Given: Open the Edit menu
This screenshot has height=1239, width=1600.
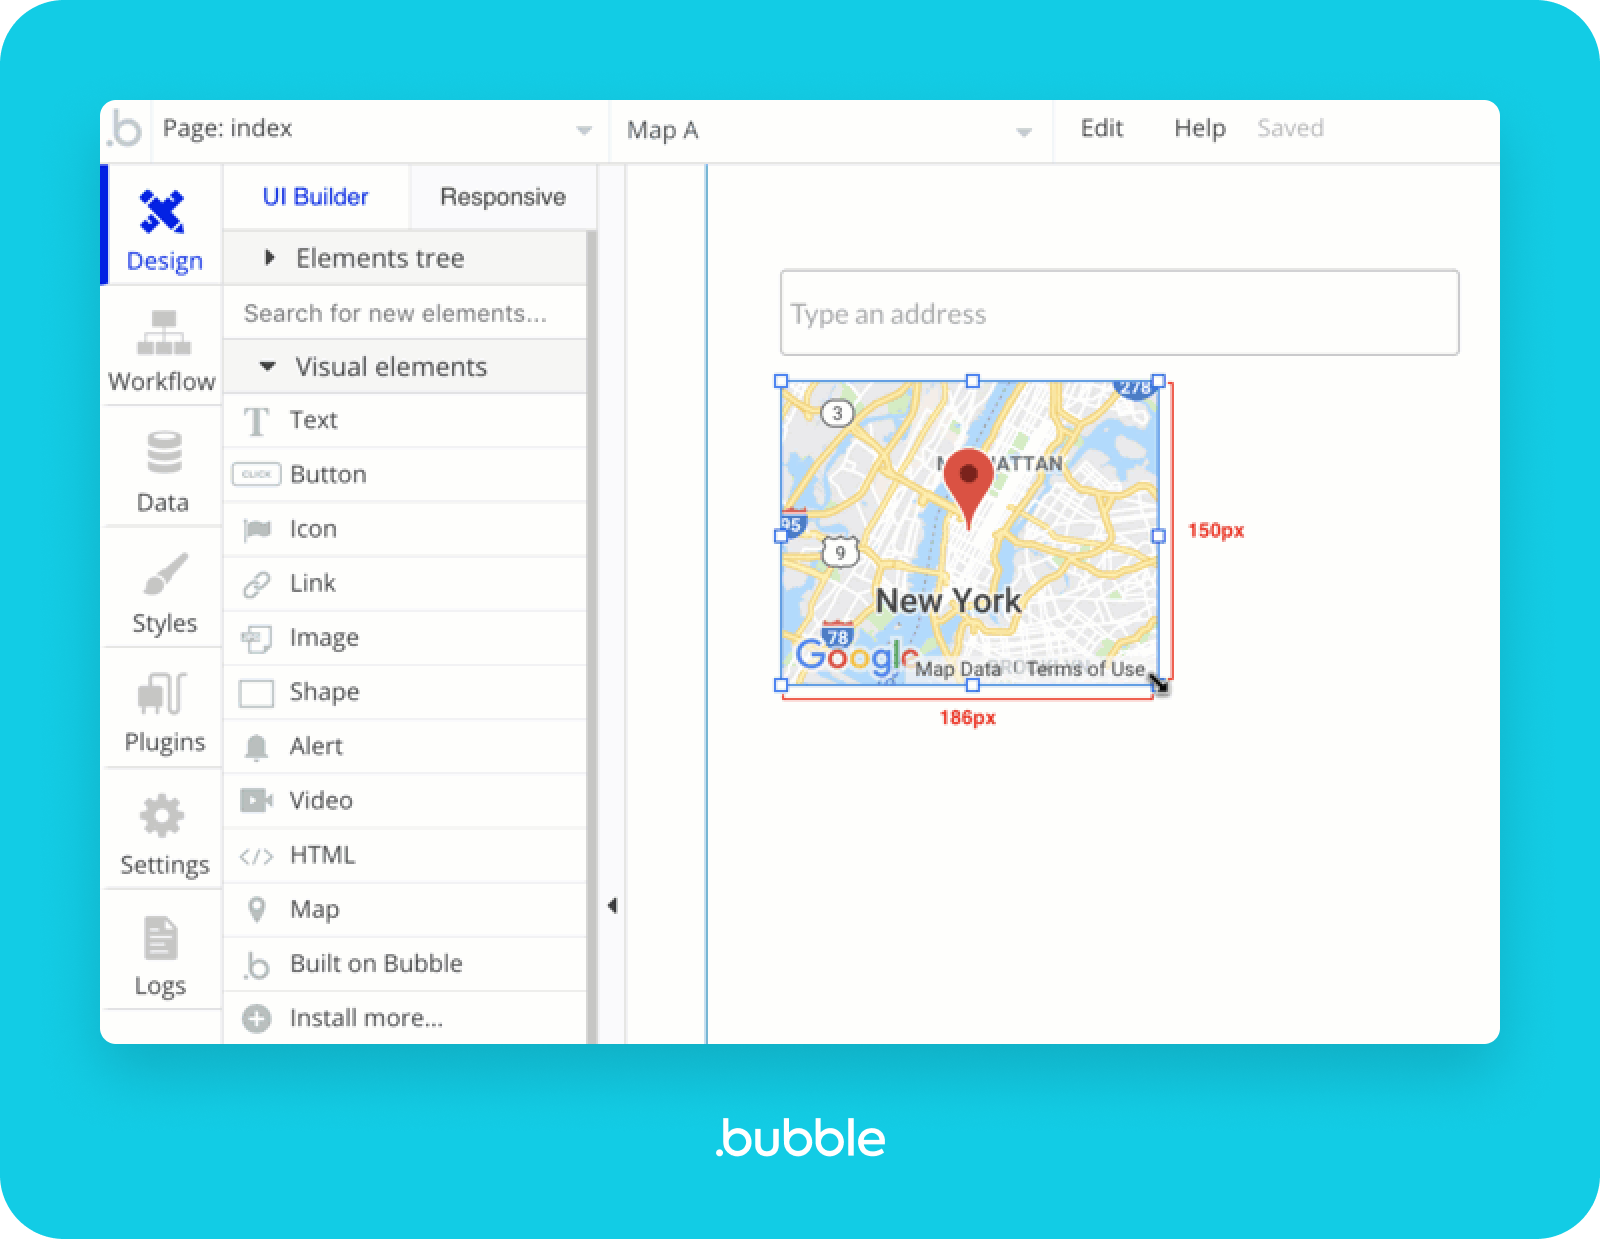Looking at the screenshot, I should pyautogui.click(x=1102, y=128).
